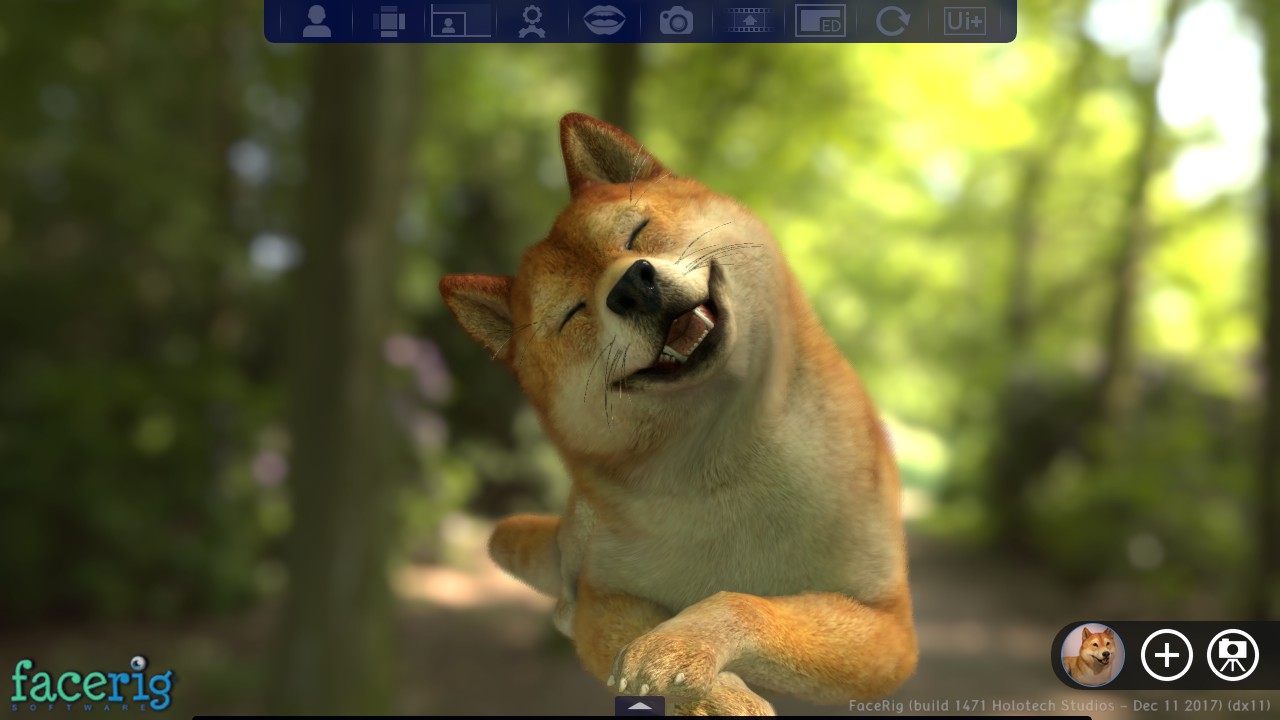Click the Shiba avatar's black nose
1280x720 pixels.
coord(634,286)
